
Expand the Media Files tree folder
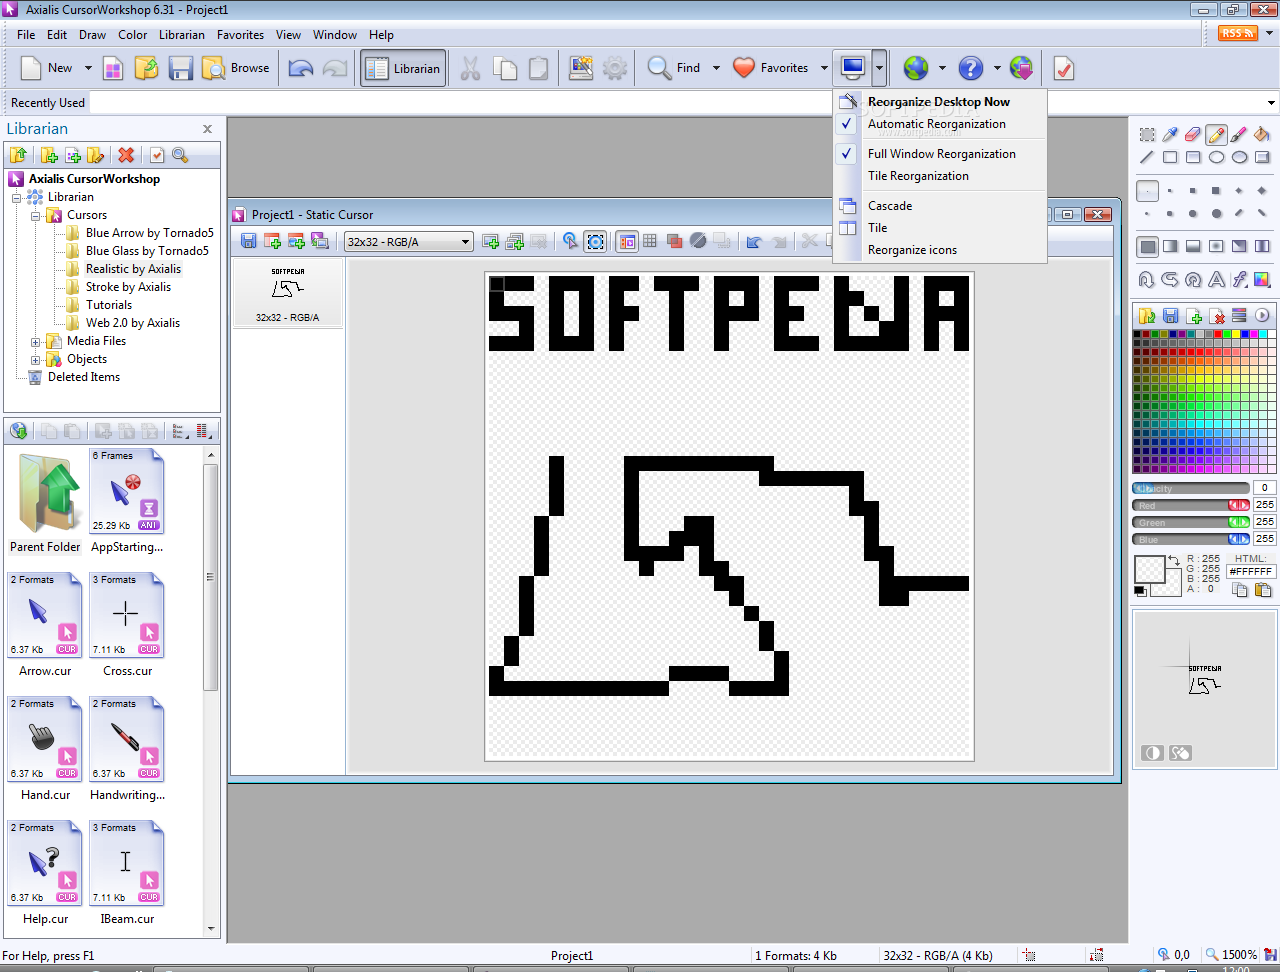click(35, 341)
